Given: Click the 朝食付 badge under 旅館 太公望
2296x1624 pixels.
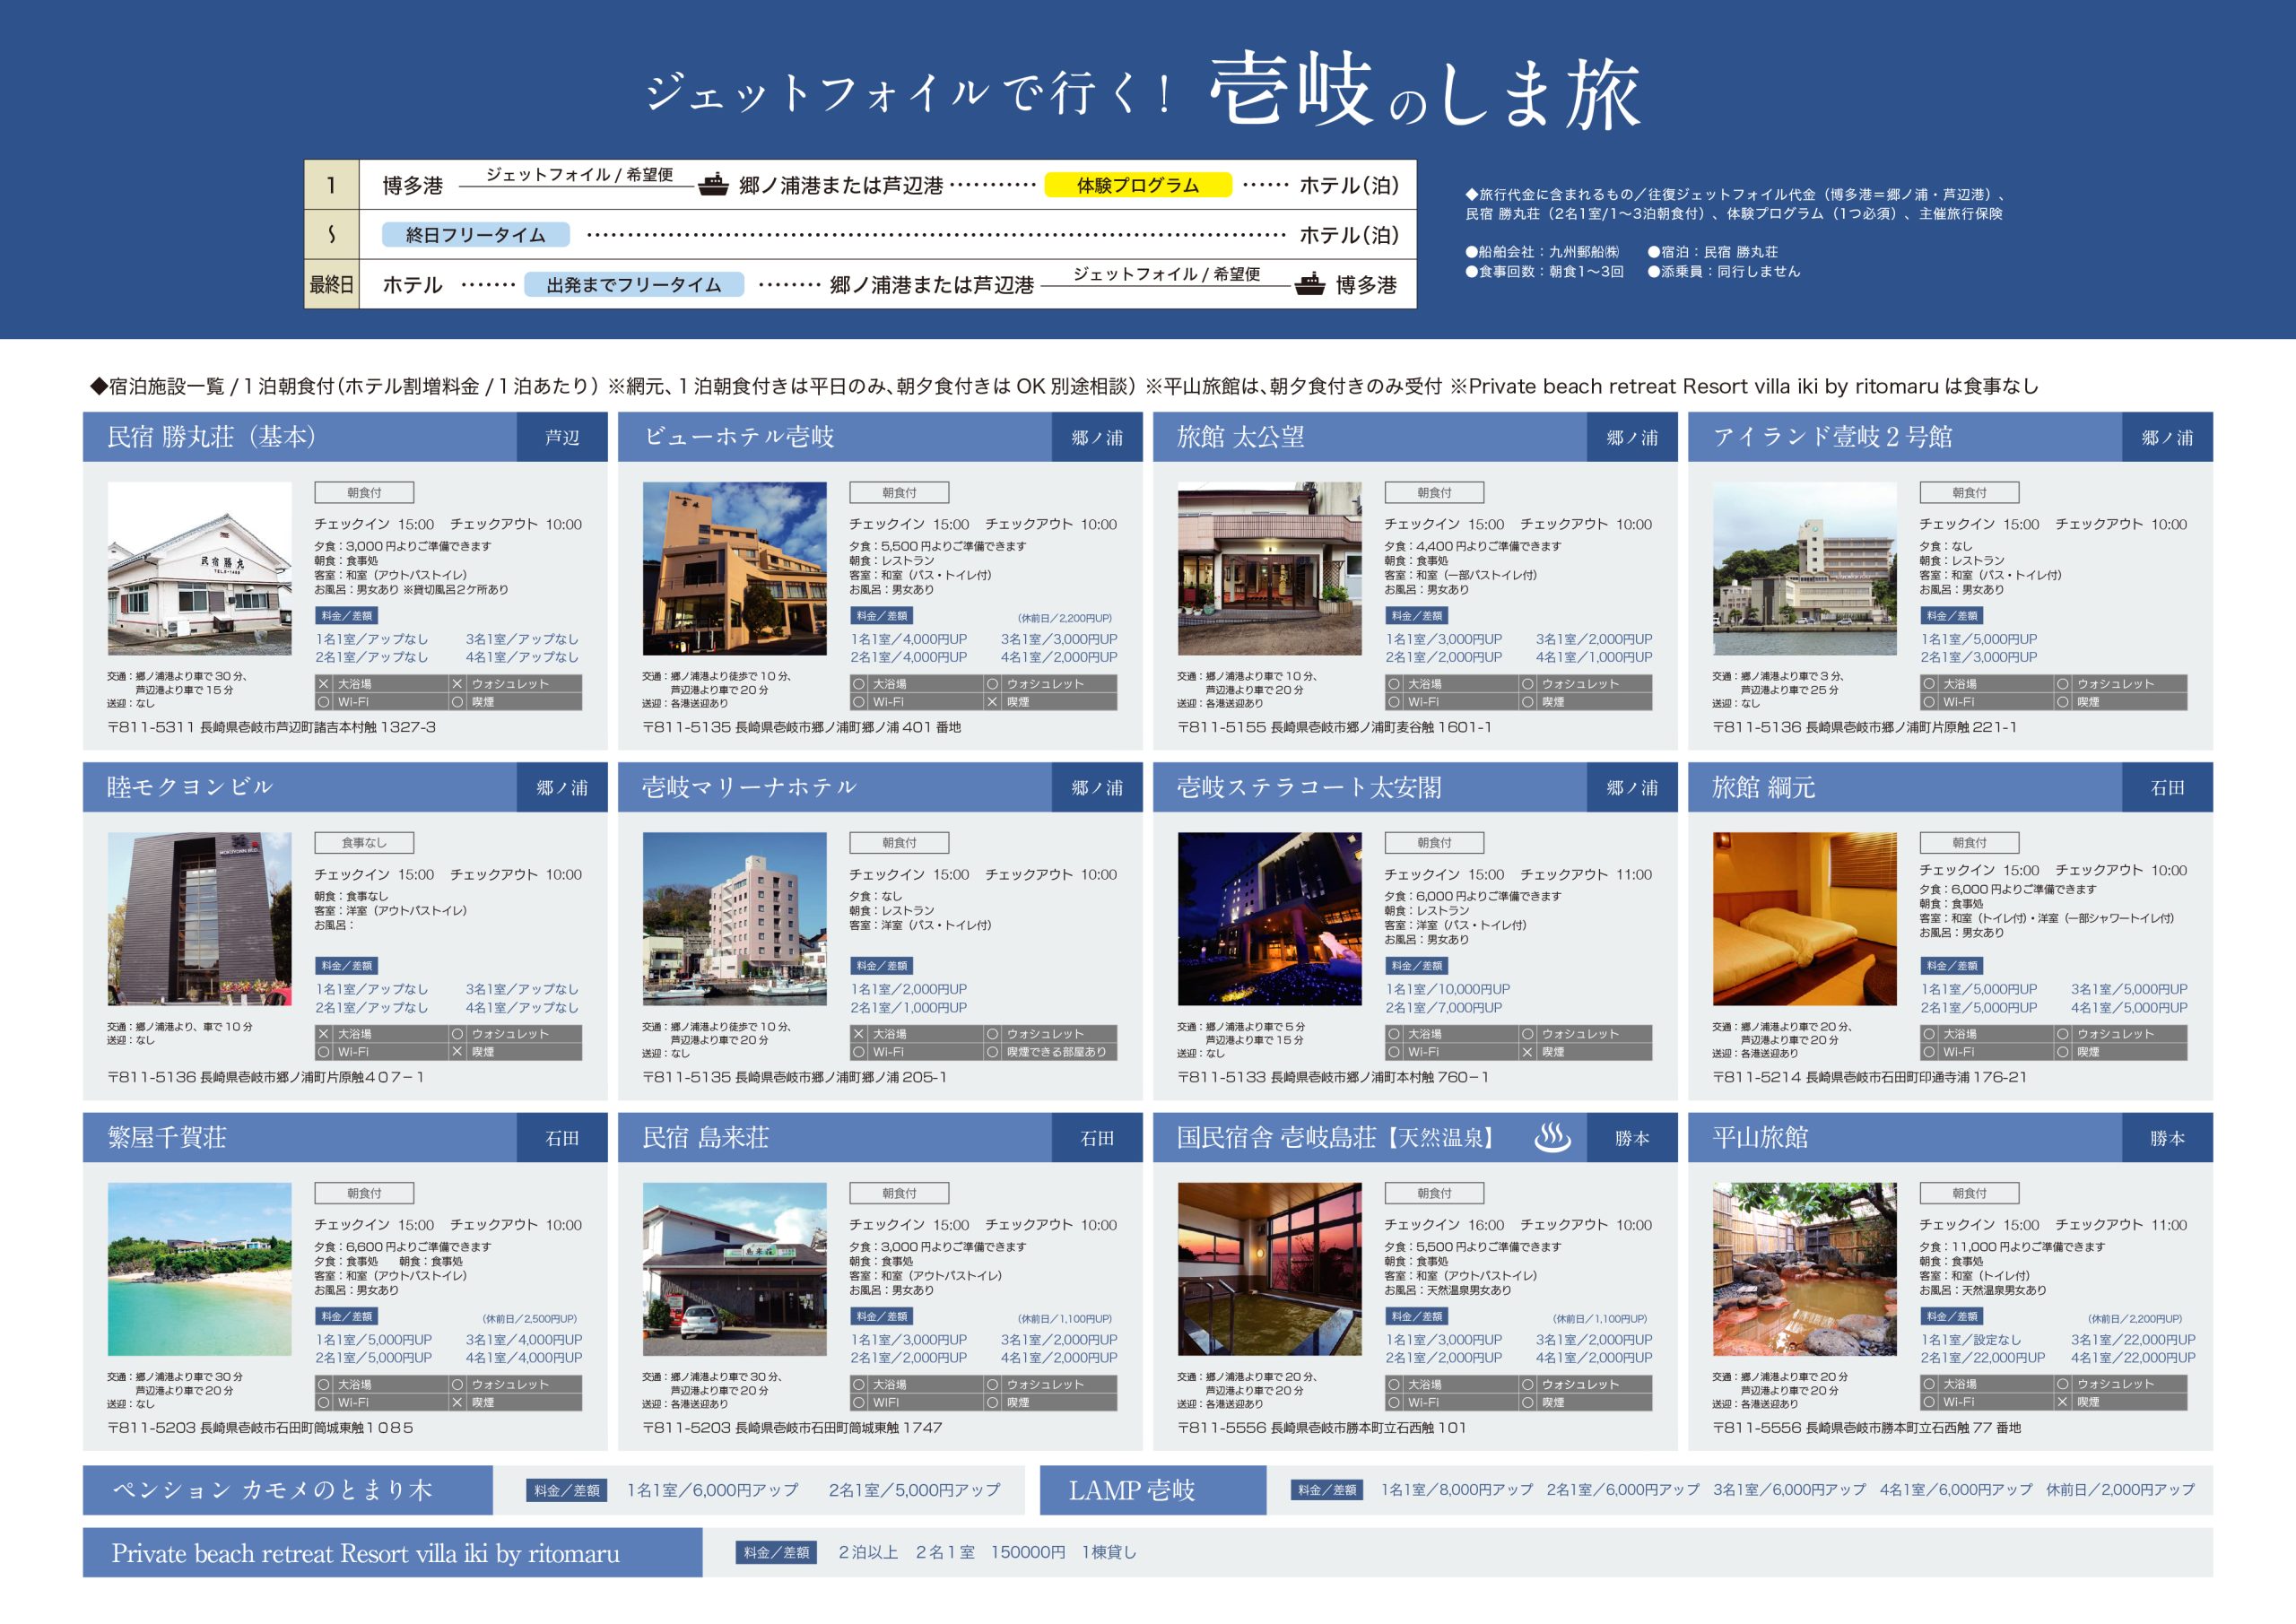Looking at the screenshot, I should 1434,493.
